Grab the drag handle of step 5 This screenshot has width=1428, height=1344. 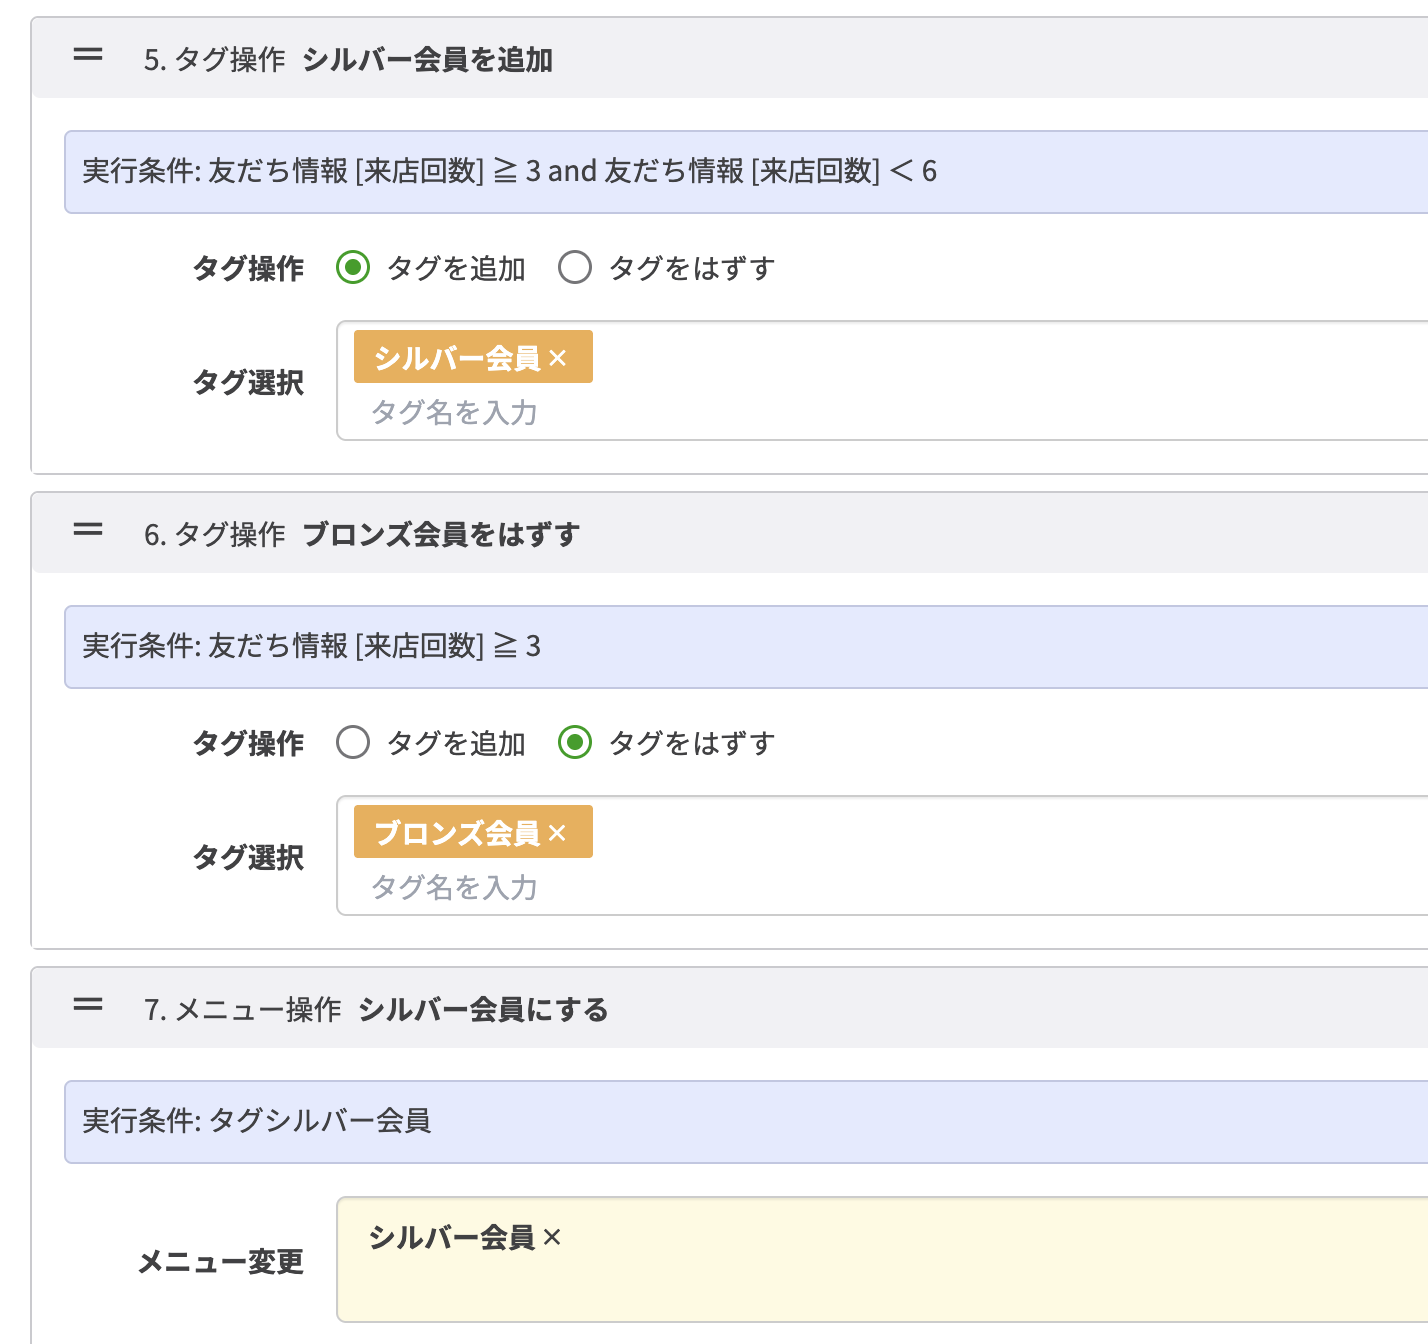coord(88,56)
